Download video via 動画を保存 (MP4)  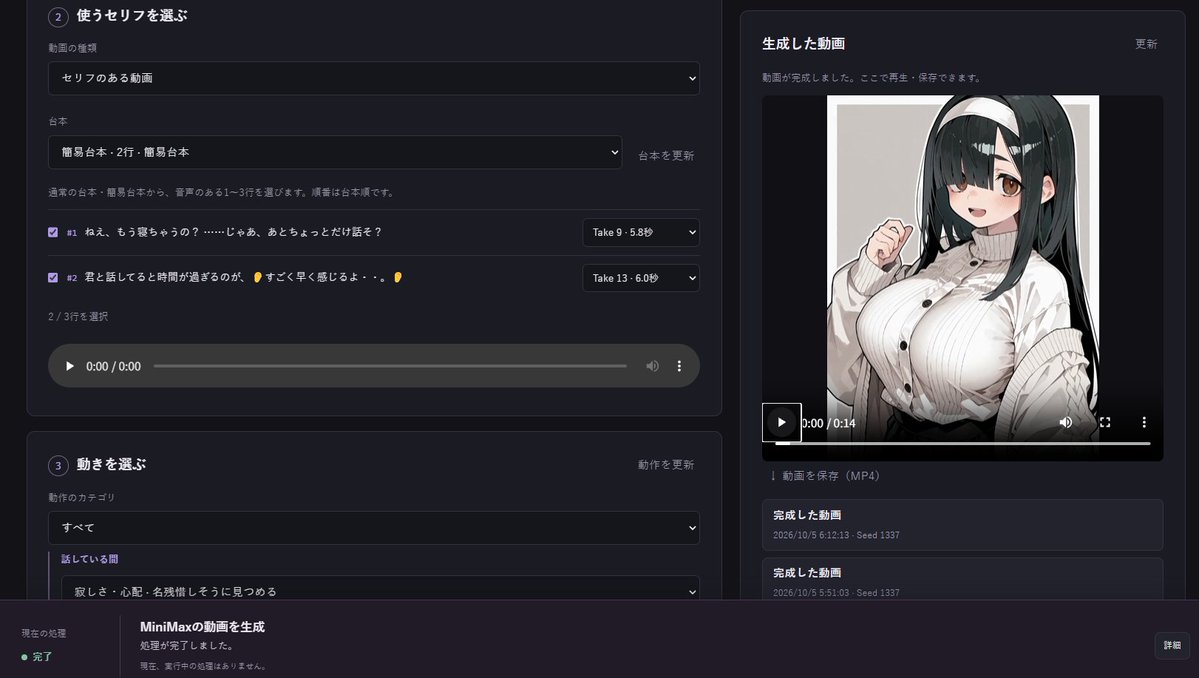tap(824, 475)
